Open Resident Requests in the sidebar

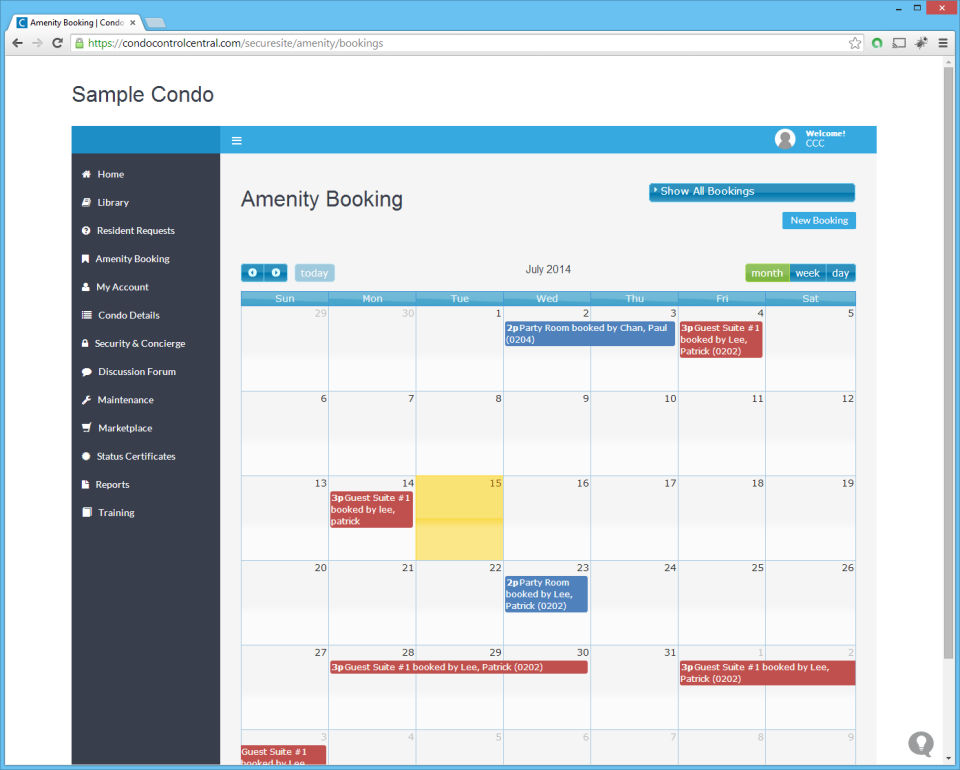click(x=135, y=231)
